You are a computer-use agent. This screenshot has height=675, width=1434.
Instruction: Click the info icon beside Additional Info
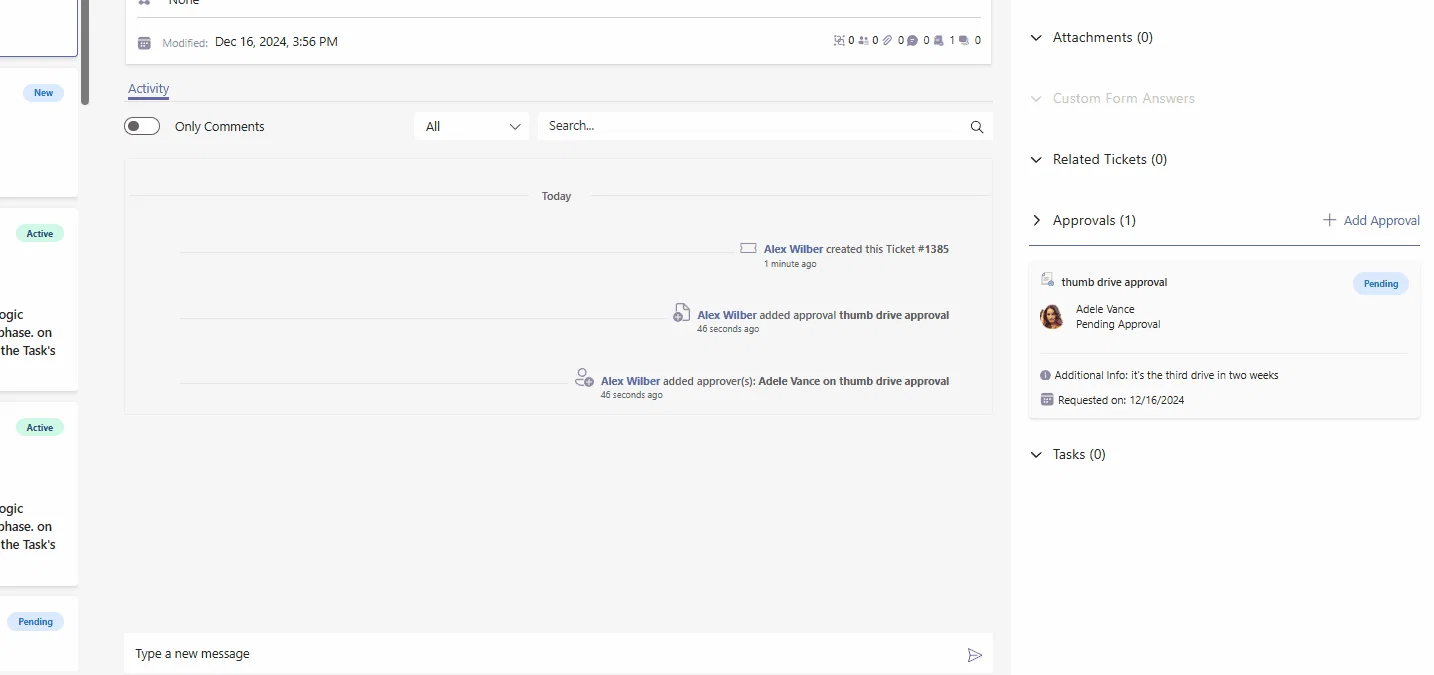(x=1045, y=376)
